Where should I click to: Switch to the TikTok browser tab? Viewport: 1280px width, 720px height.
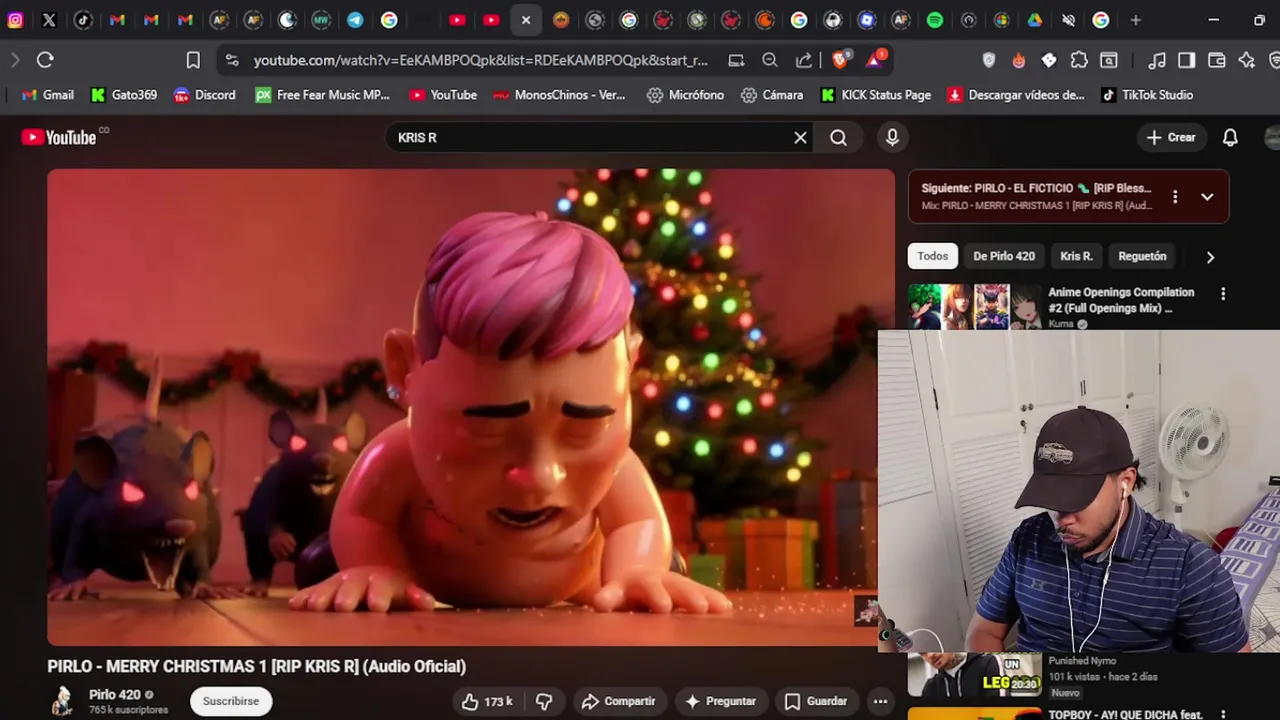(x=83, y=20)
